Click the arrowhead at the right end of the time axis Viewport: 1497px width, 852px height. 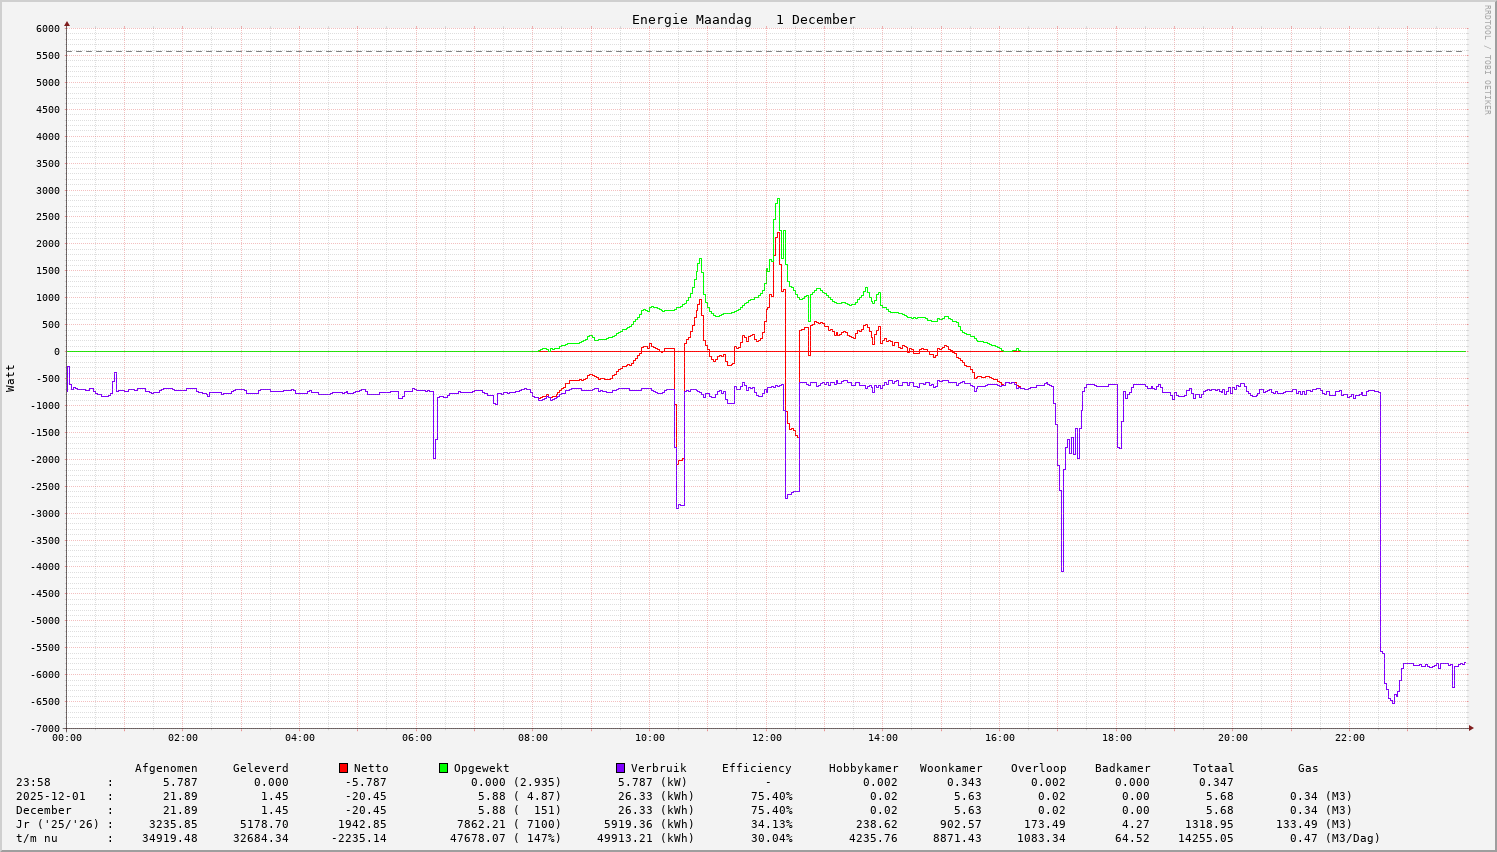[1471, 728]
